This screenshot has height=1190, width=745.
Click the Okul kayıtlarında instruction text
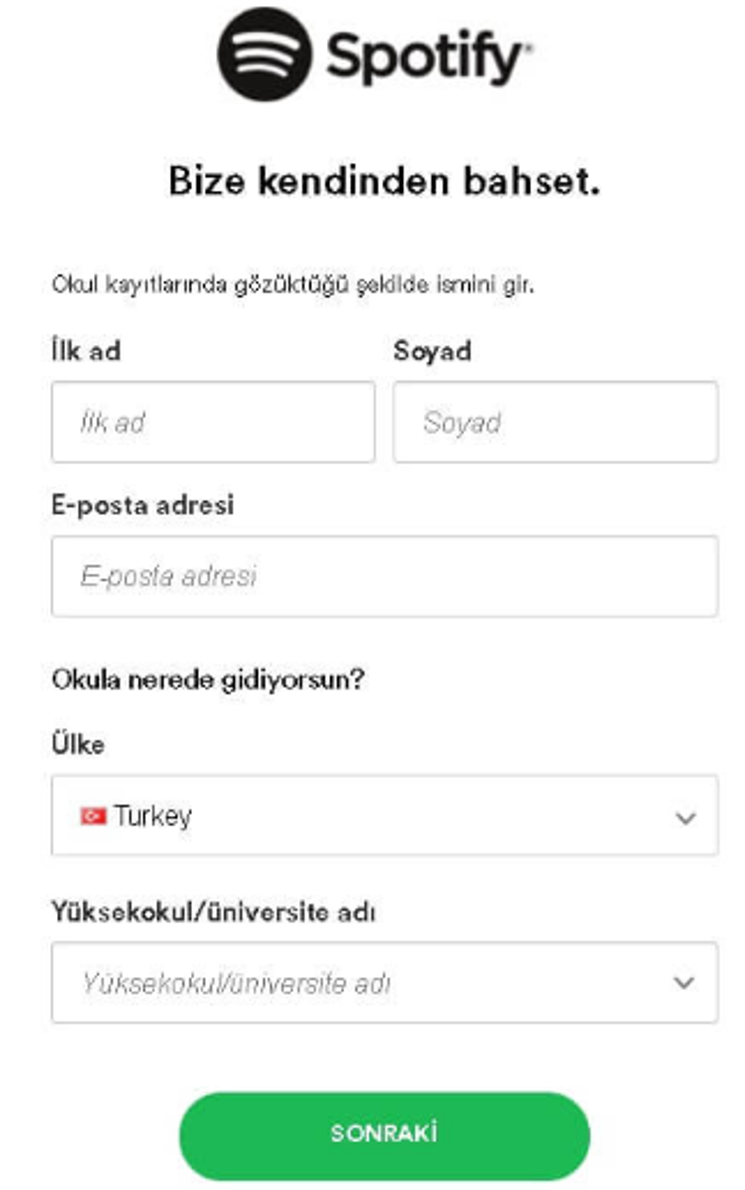[293, 285]
